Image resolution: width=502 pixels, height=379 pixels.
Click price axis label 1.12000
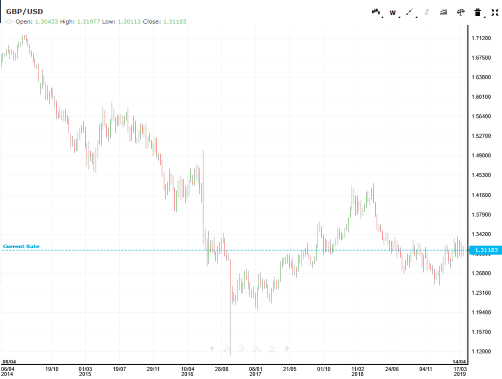point(481,352)
